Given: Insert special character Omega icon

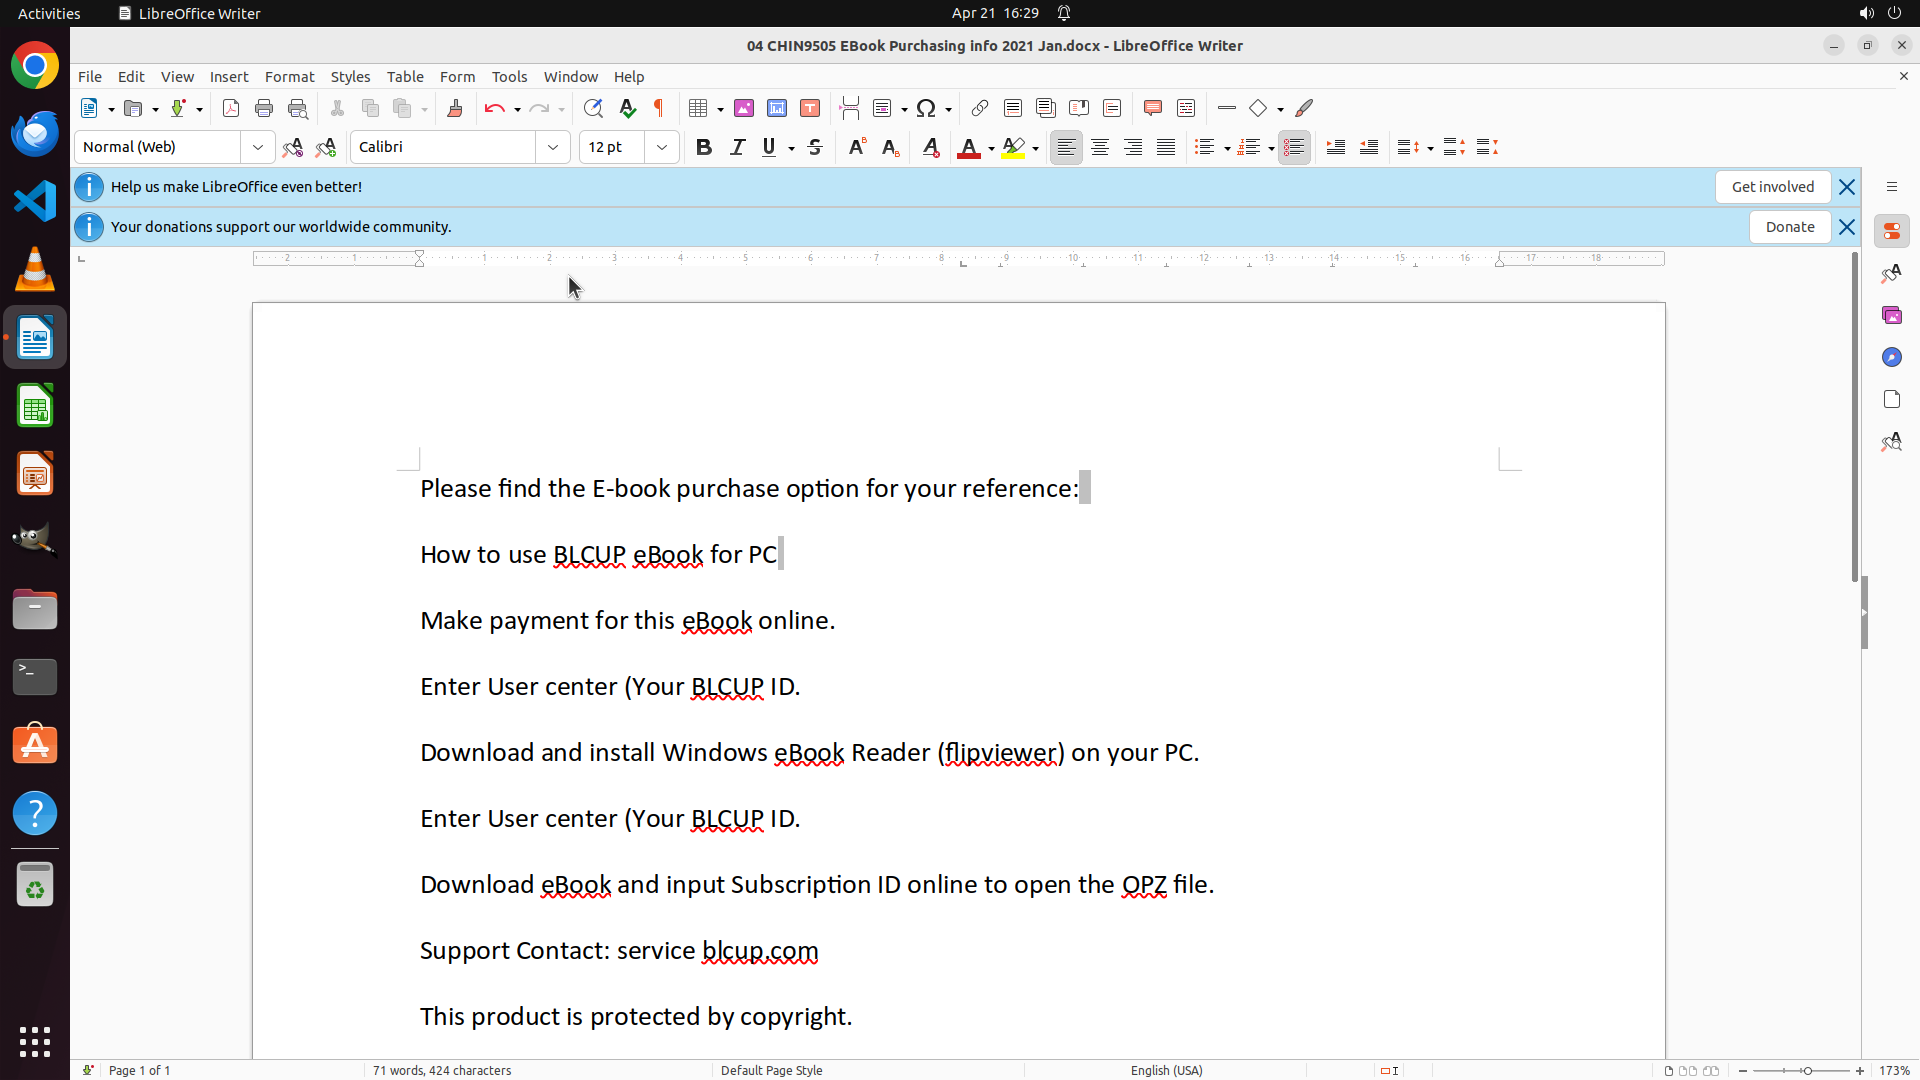Looking at the screenshot, I should pos(926,108).
